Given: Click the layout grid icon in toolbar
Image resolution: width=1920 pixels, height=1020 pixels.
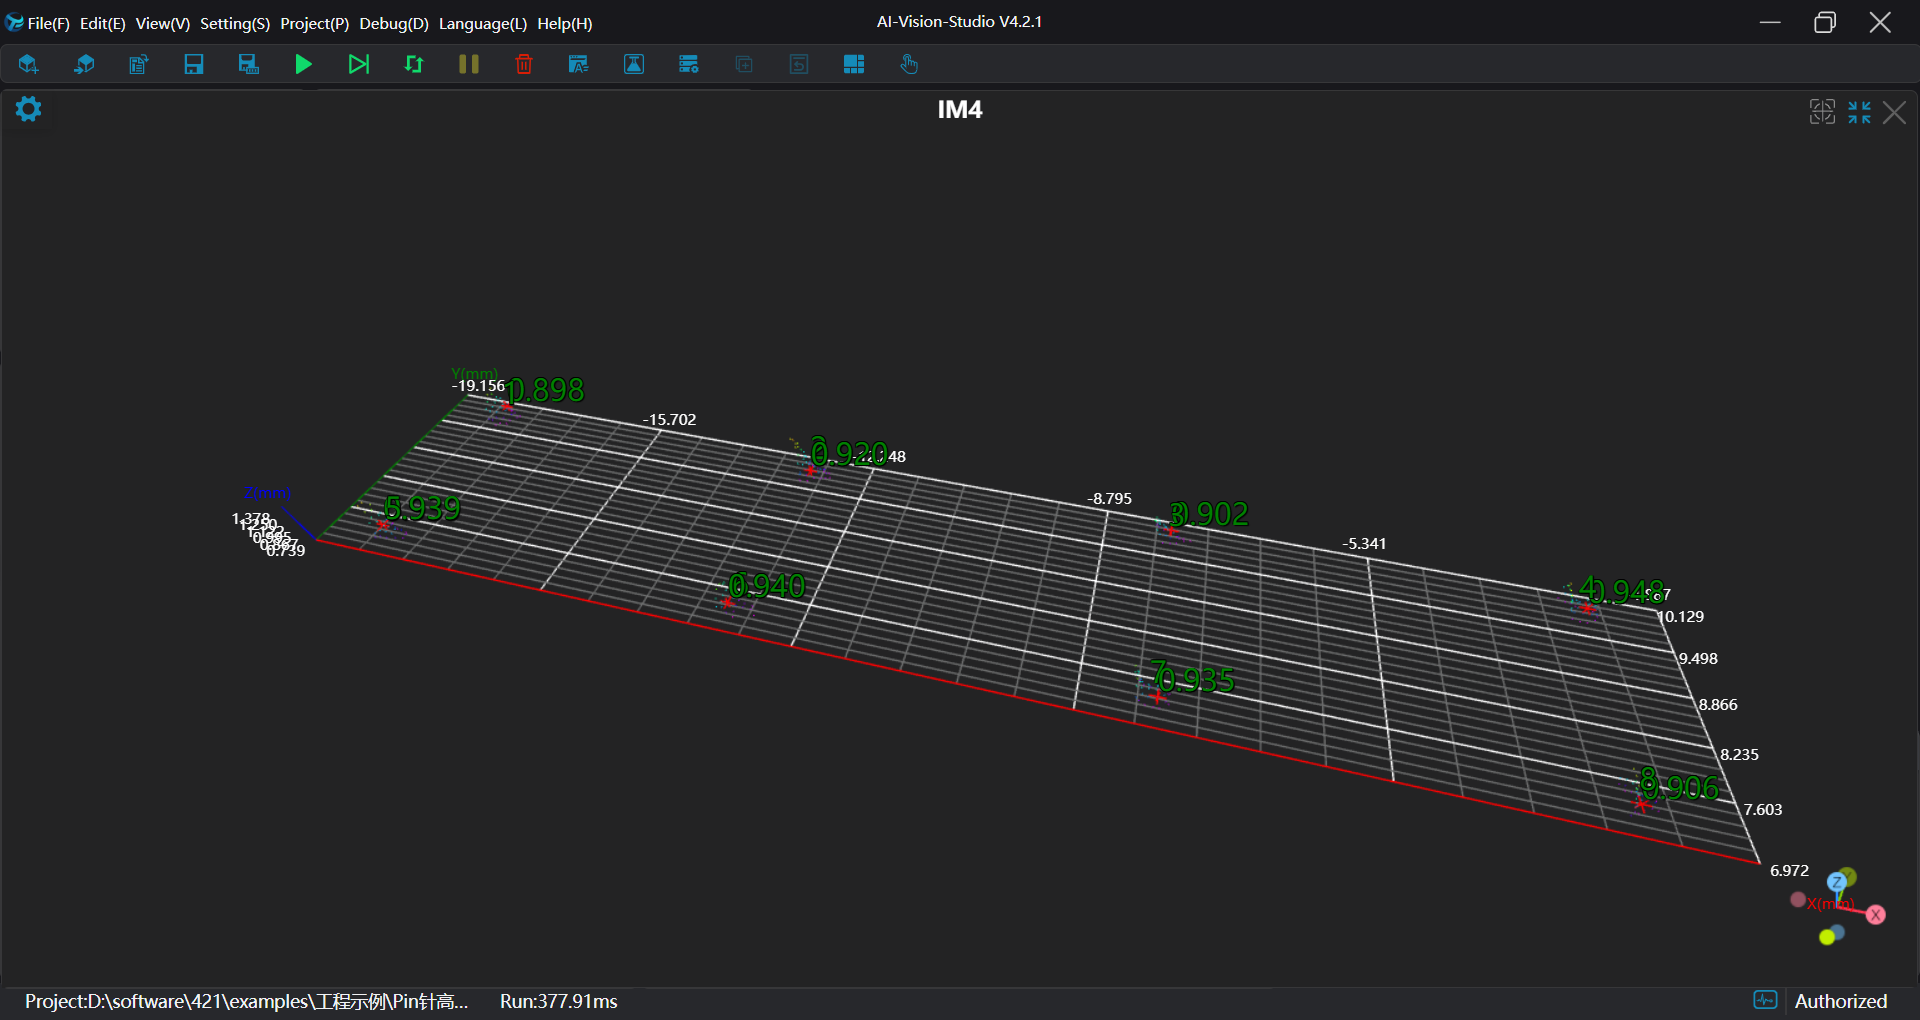Looking at the screenshot, I should pyautogui.click(x=853, y=65).
